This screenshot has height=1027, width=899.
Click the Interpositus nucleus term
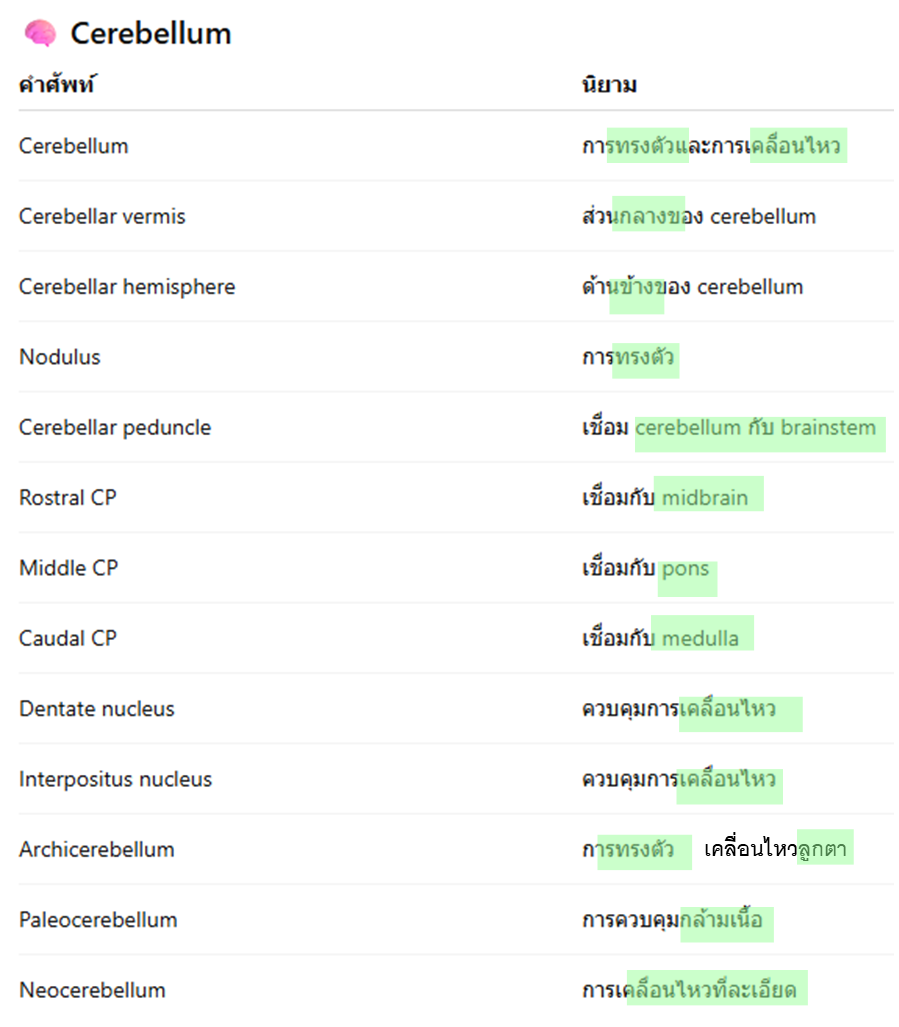(x=116, y=779)
